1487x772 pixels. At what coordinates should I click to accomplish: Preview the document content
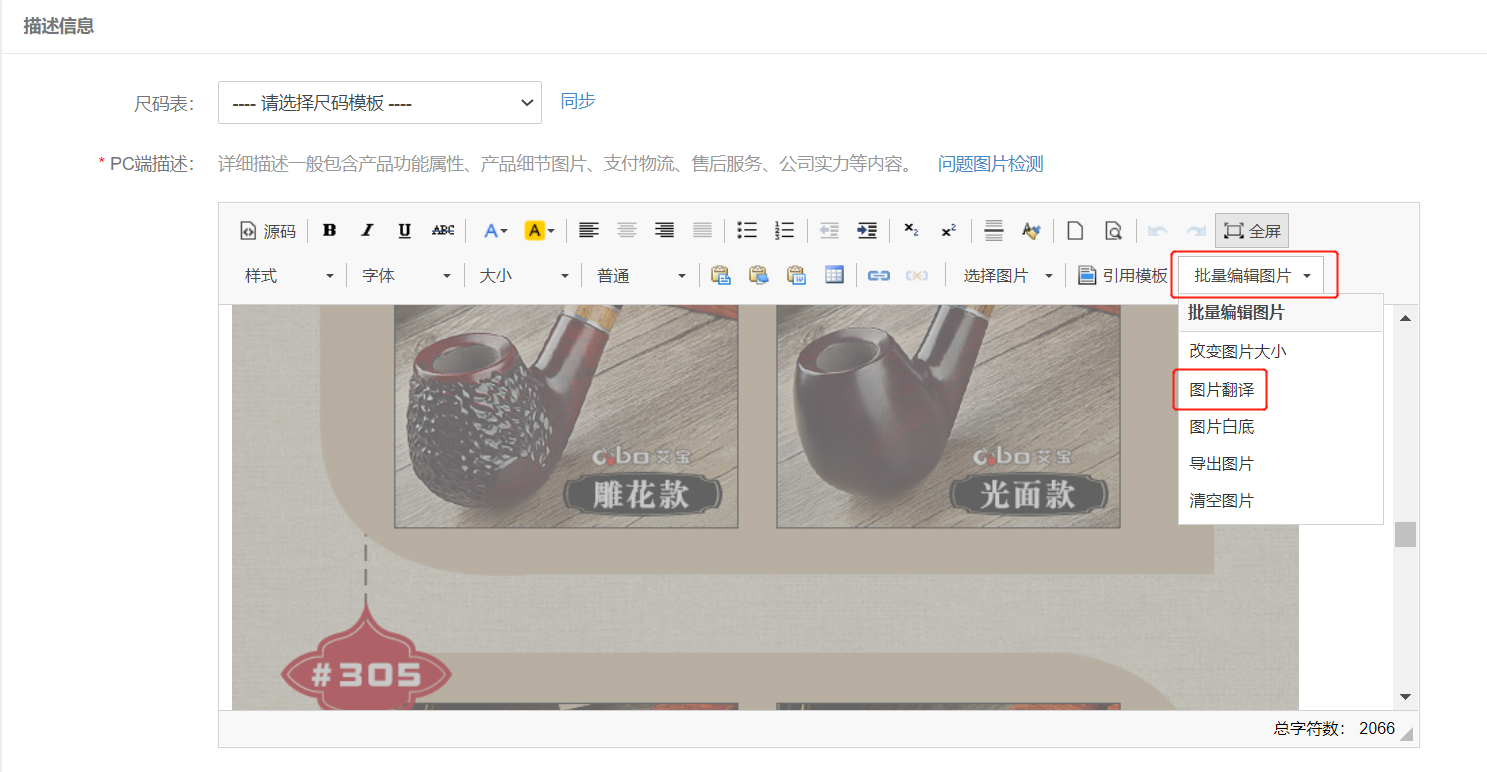[x=1113, y=231]
